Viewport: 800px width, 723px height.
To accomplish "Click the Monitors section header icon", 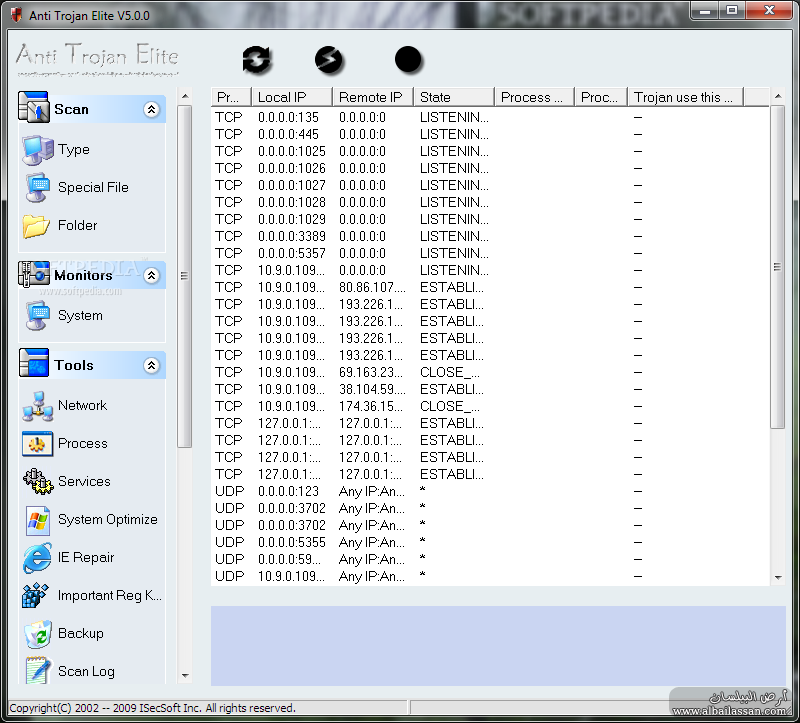I will pyautogui.click(x=34, y=274).
